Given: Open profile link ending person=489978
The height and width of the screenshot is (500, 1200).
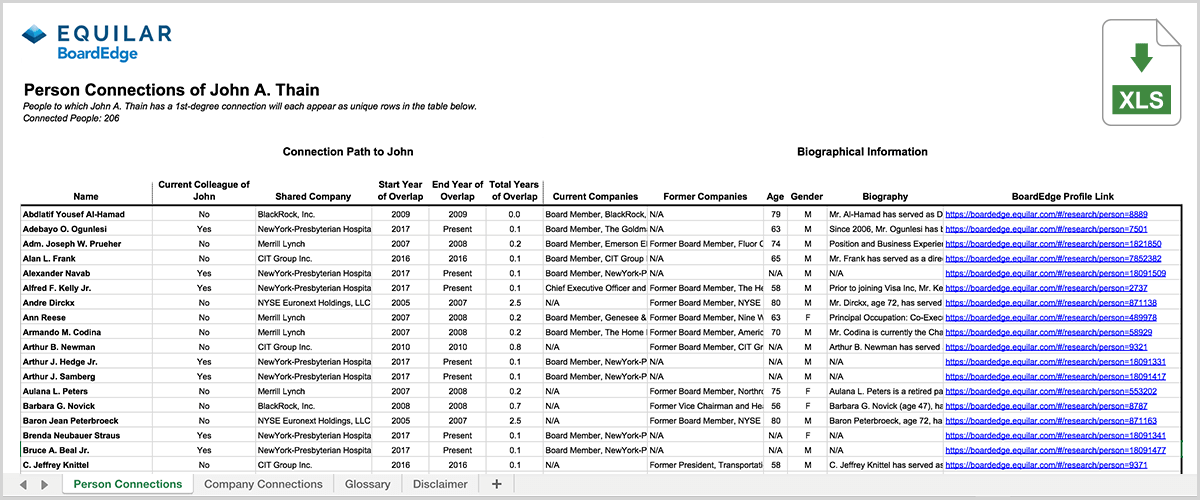Looking at the screenshot, I should coord(1051,318).
